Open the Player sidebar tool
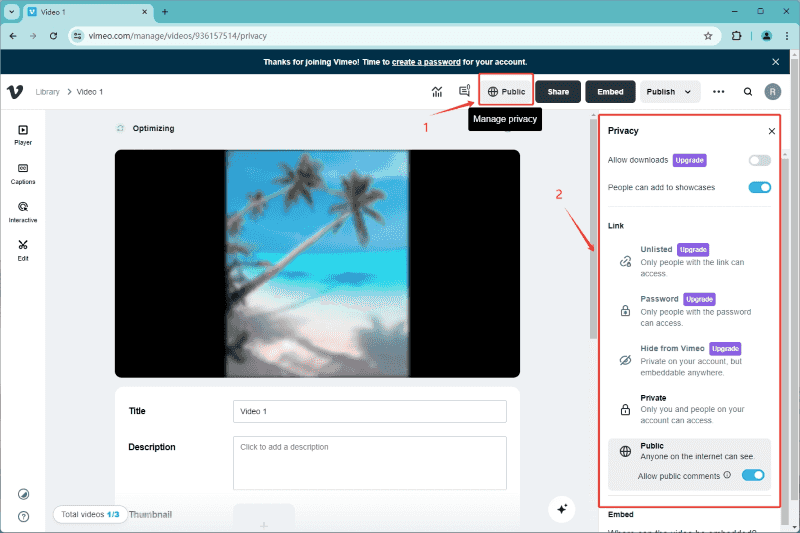Screen dimensions: 800x533 (23, 135)
